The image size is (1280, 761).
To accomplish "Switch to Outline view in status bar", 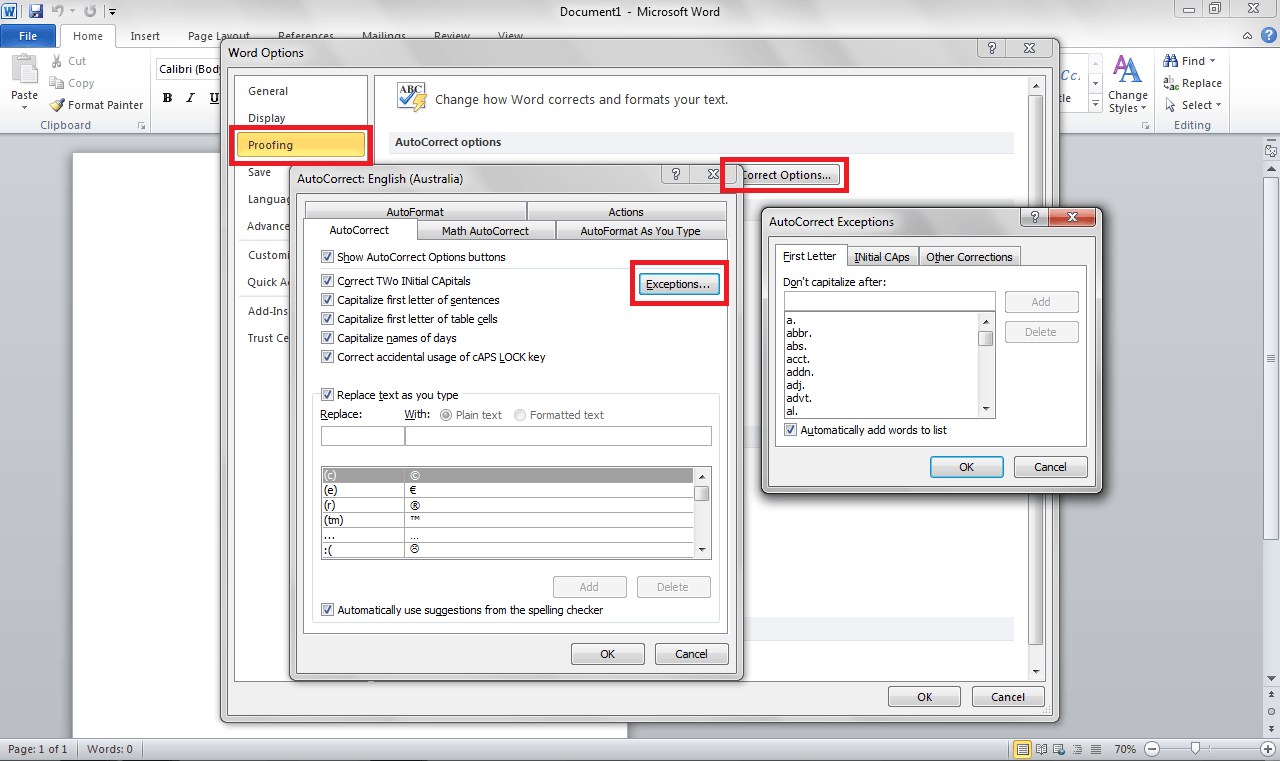I will (1078, 749).
